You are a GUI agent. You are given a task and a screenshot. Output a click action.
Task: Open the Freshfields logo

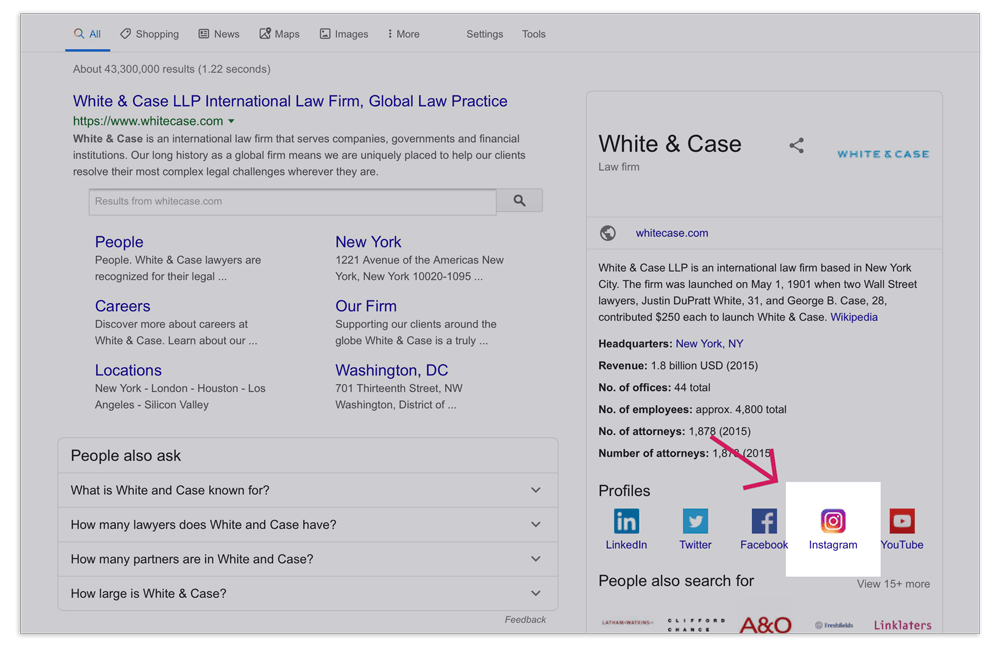[x=834, y=625]
